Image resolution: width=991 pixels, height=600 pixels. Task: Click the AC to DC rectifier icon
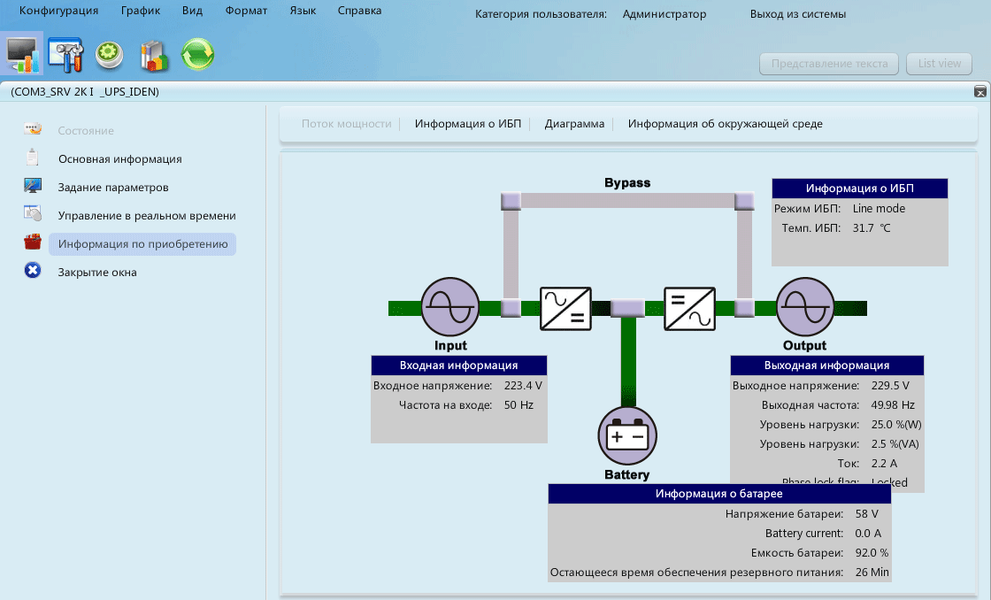[566, 309]
